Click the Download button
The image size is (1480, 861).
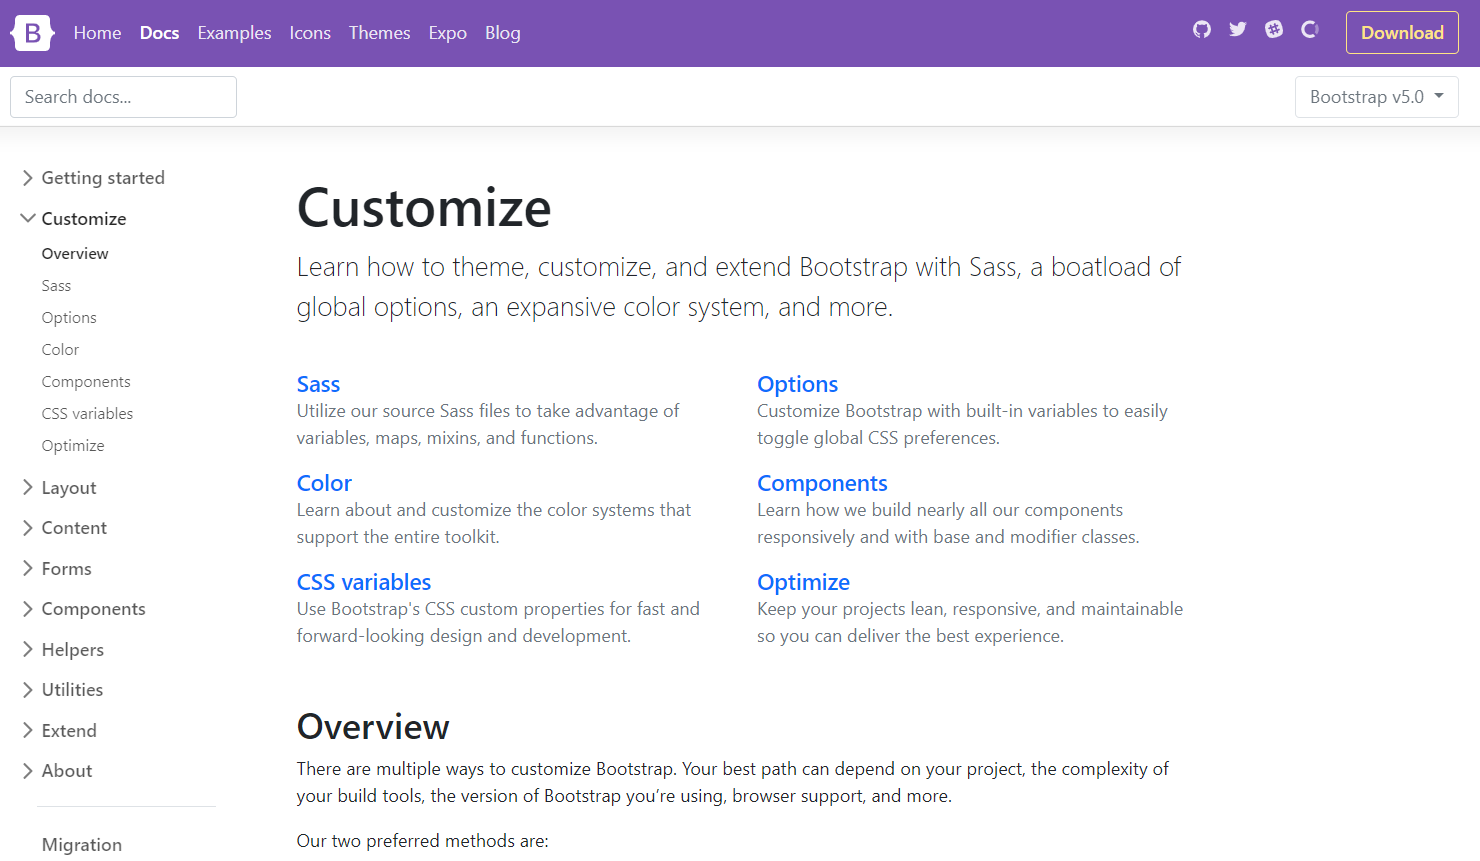pos(1402,32)
